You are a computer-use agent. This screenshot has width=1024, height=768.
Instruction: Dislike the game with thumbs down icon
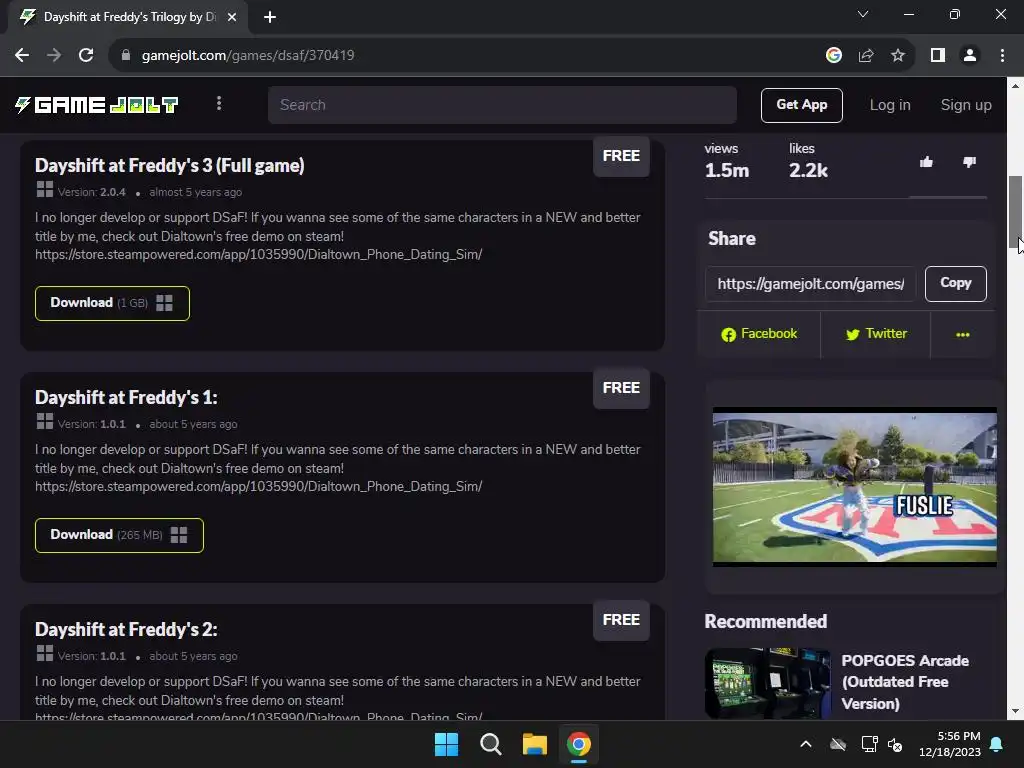[x=969, y=162]
